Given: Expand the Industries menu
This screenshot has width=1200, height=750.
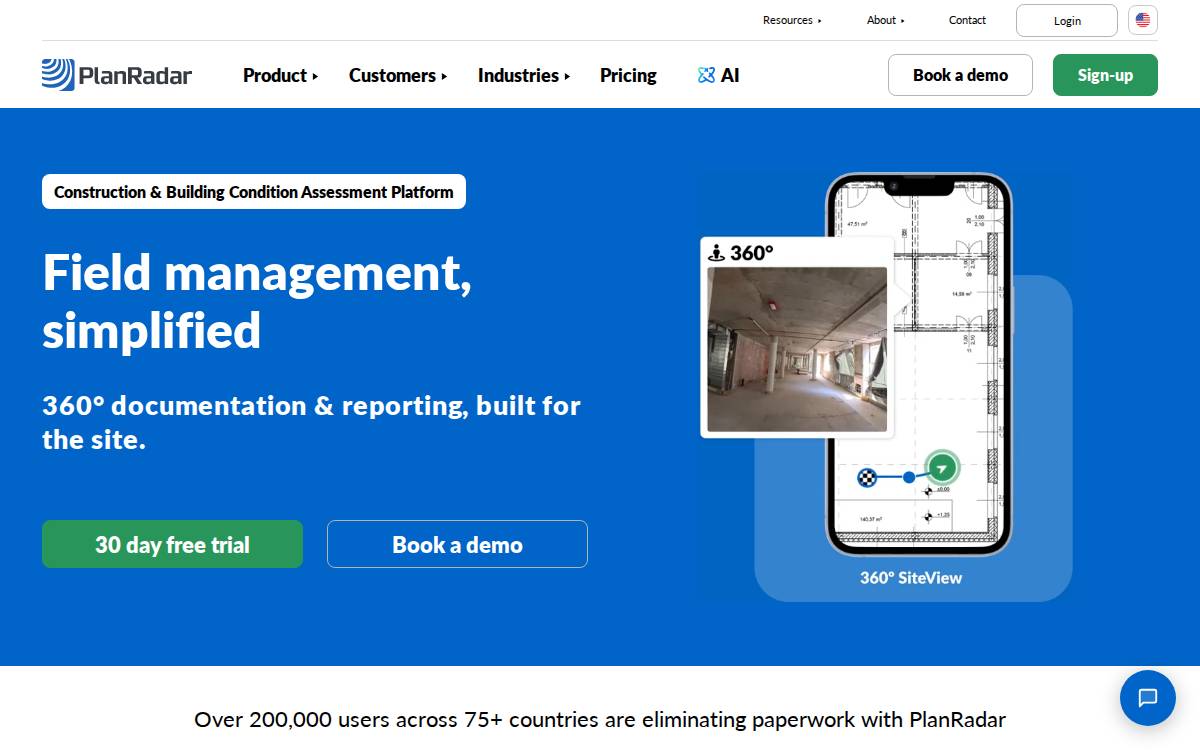Looking at the screenshot, I should click(x=524, y=75).
